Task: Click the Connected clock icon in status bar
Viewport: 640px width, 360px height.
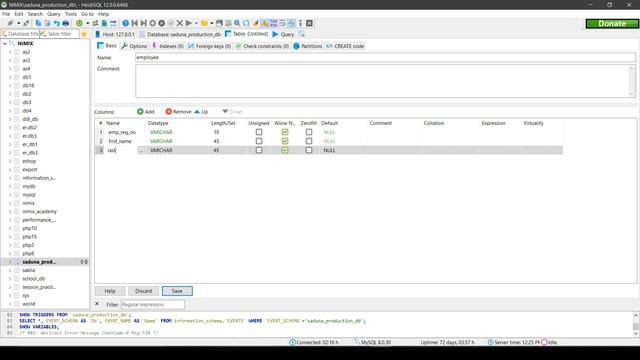Action: (292, 342)
